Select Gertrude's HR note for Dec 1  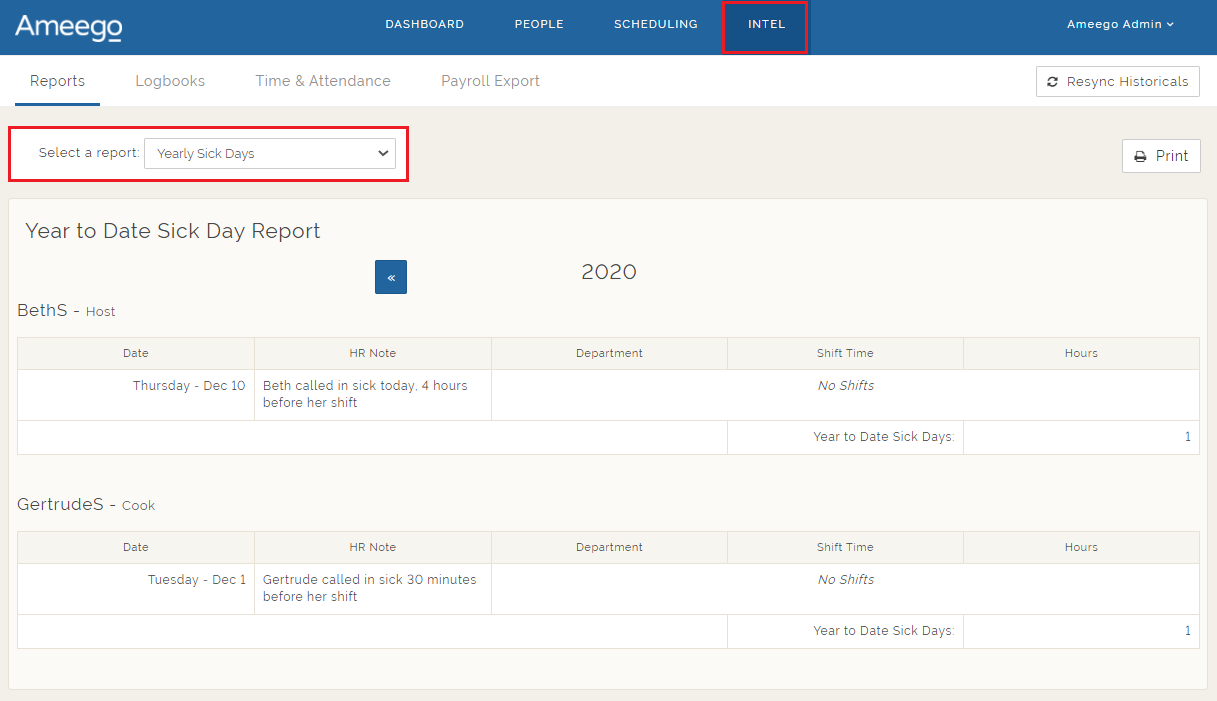tap(369, 588)
